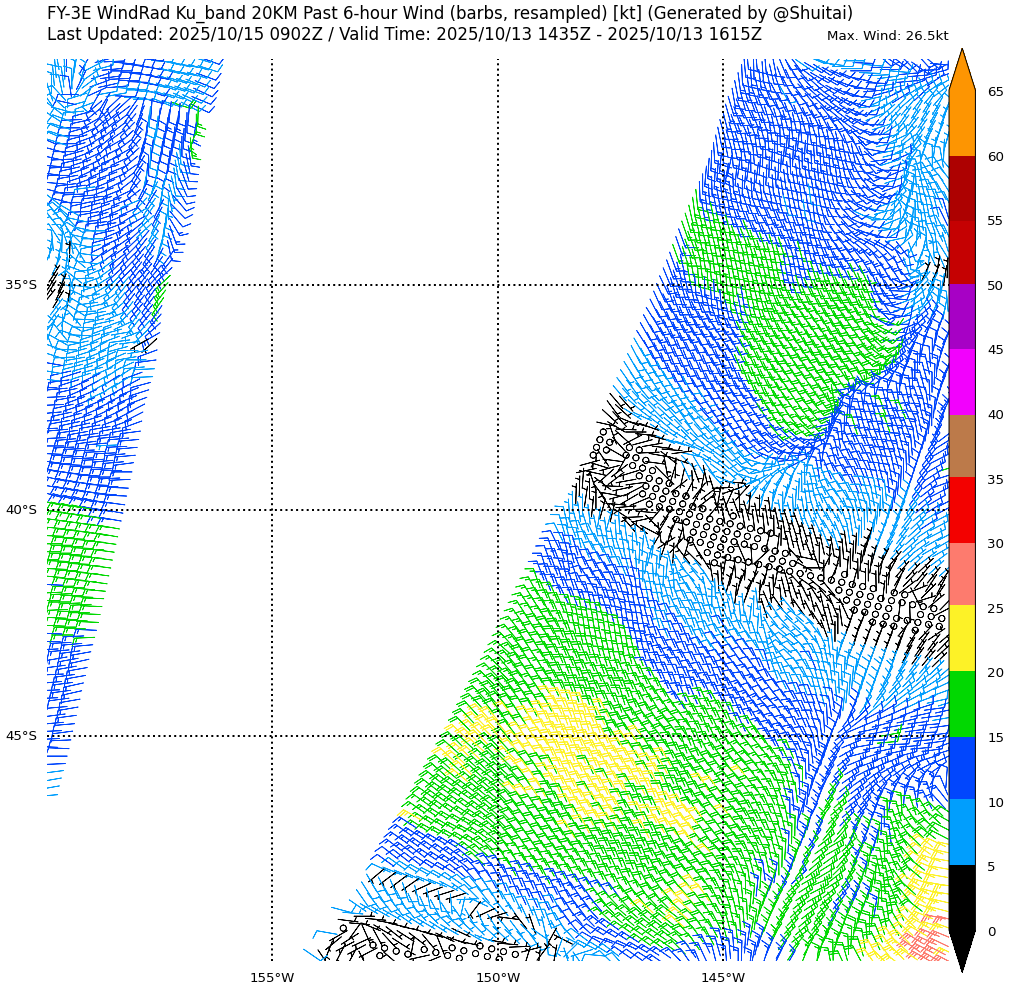Click the orange 60–65 kt colorbar segment
Image resolution: width=1009 pixels, height=989 pixels.
coord(961,124)
